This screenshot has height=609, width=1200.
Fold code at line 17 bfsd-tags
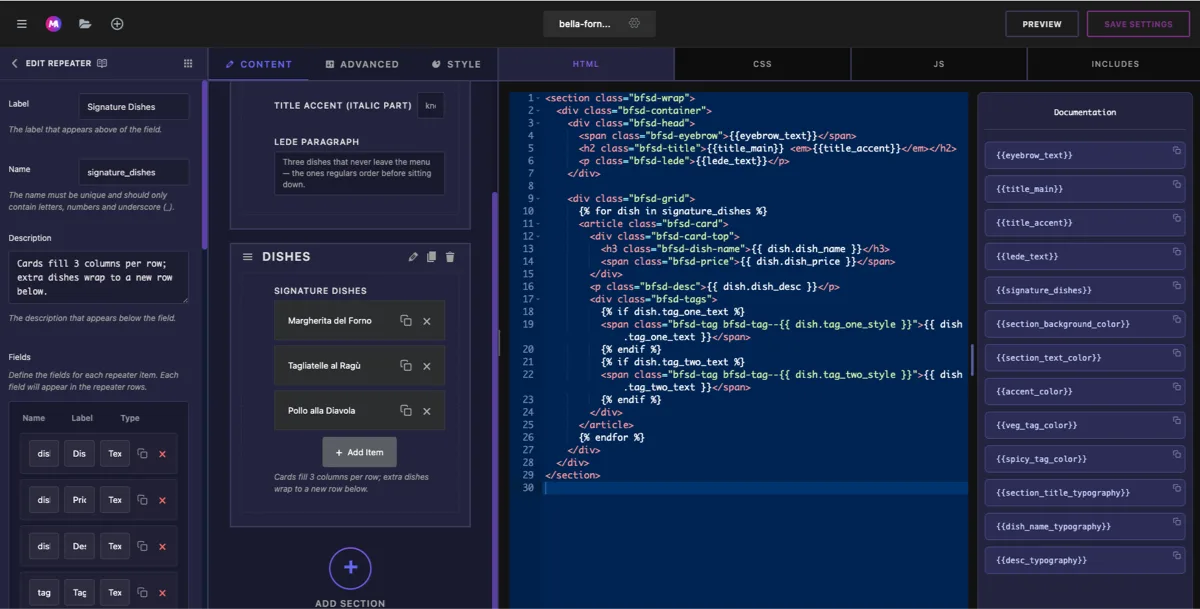(538, 299)
